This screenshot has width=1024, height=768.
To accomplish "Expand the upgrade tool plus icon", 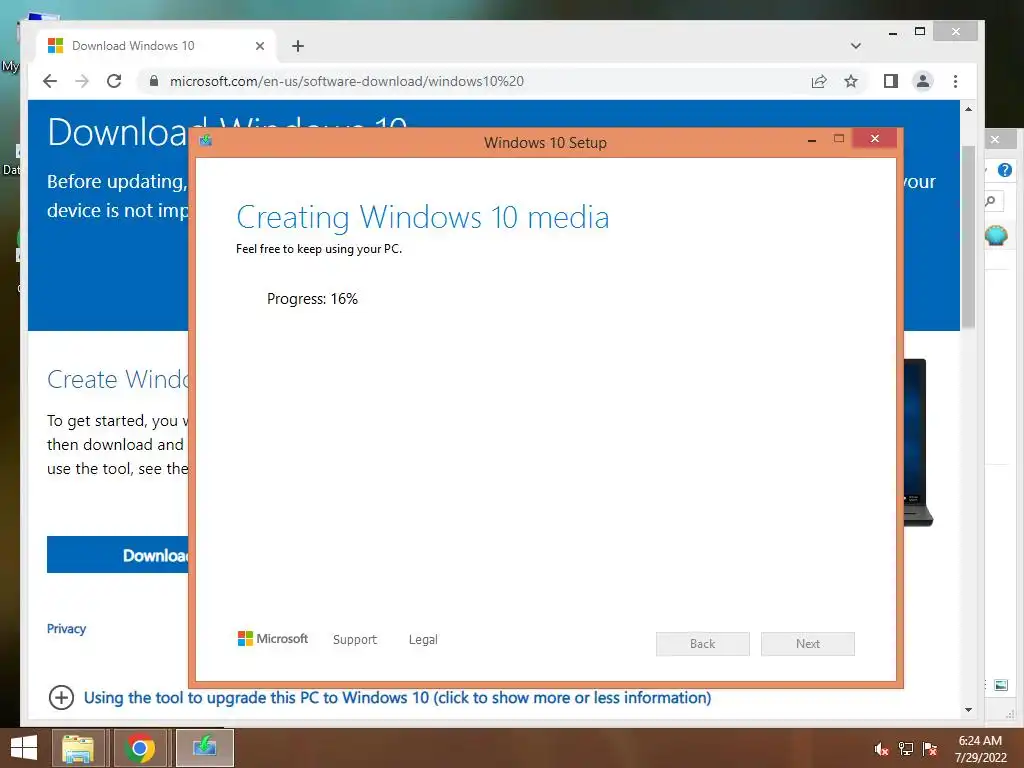I will 61,697.
